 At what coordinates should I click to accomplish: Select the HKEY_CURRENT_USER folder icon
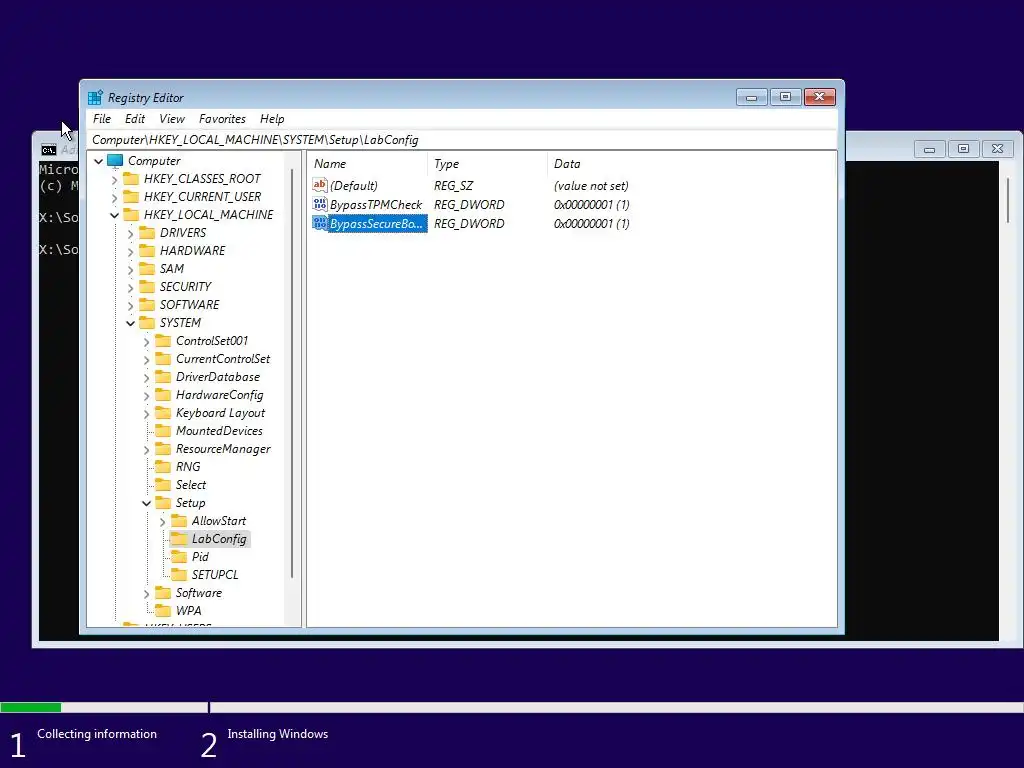coord(131,197)
